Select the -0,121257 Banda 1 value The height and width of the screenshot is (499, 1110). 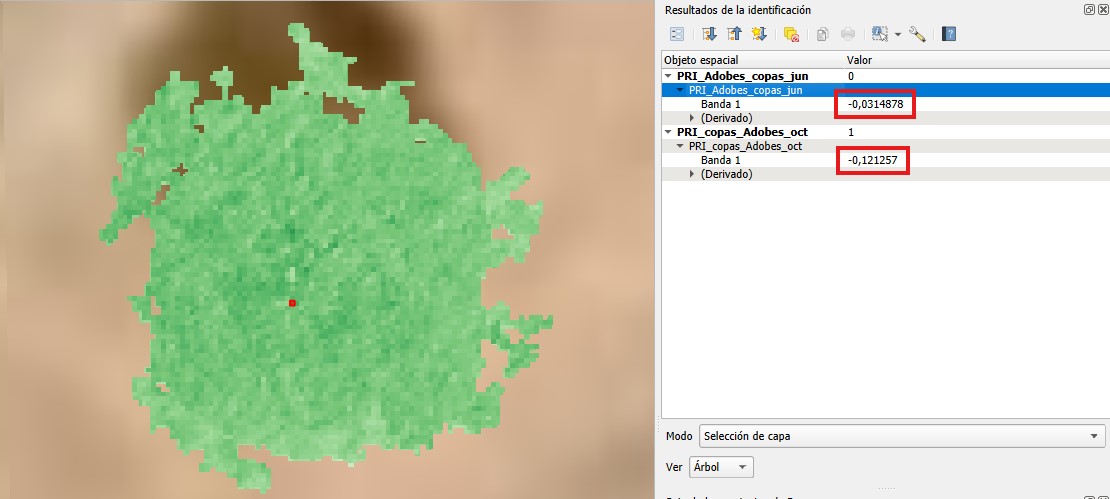[x=872, y=160]
